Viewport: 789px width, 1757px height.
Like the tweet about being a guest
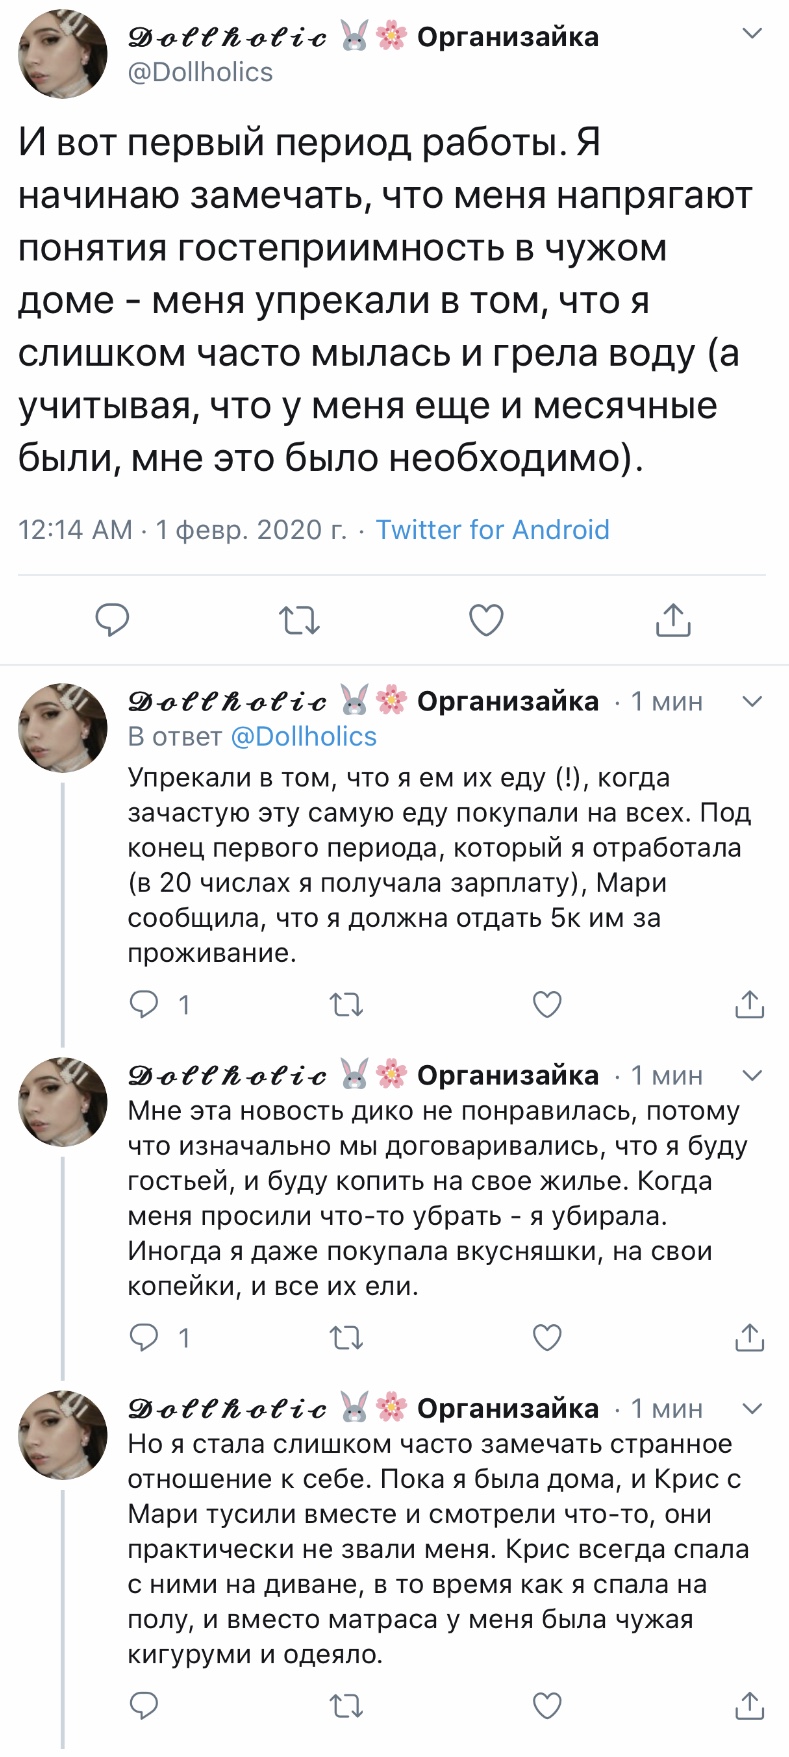(547, 1337)
